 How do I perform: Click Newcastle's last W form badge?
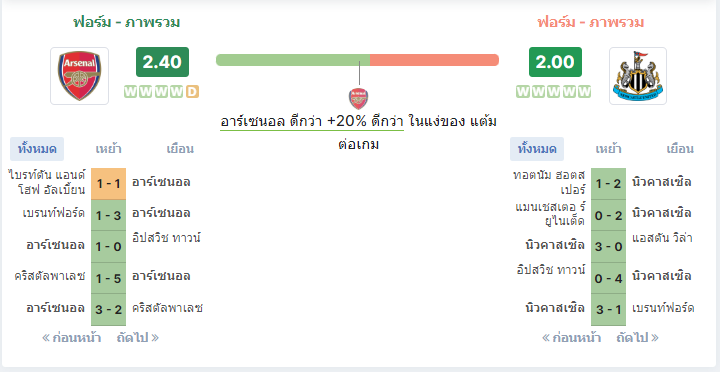pyautogui.click(x=585, y=92)
